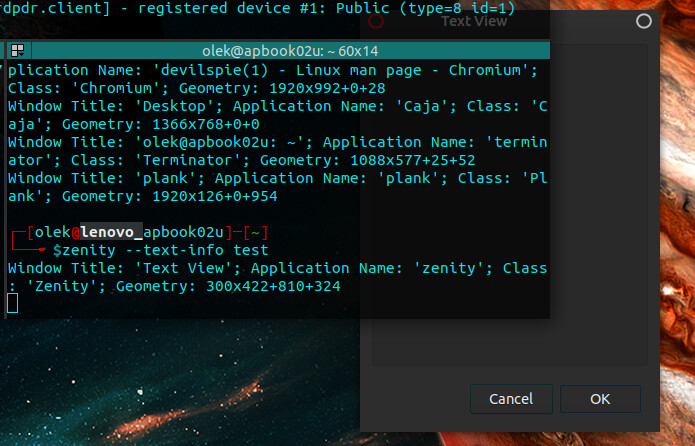The height and width of the screenshot is (446, 695).
Task: Close the Text View dialog with red circle
Action: (376, 21)
